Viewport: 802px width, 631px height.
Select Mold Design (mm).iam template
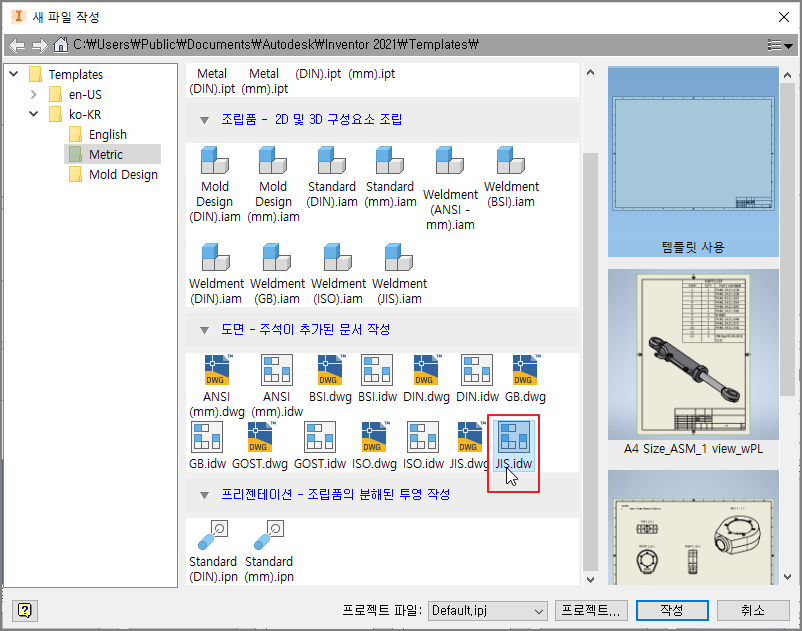[x=273, y=185]
